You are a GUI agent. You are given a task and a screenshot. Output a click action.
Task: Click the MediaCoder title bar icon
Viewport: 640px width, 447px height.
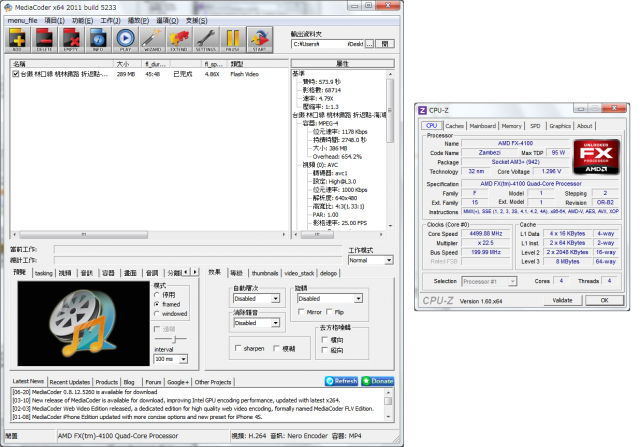8,7
